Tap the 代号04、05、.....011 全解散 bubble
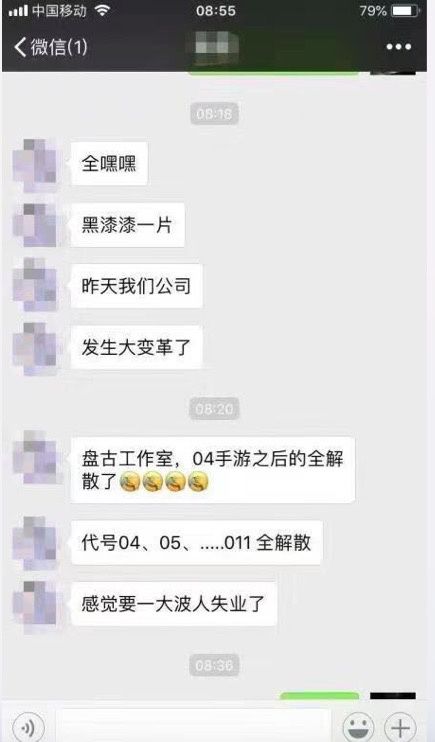435x742 pixels. [x=196, y=542]
